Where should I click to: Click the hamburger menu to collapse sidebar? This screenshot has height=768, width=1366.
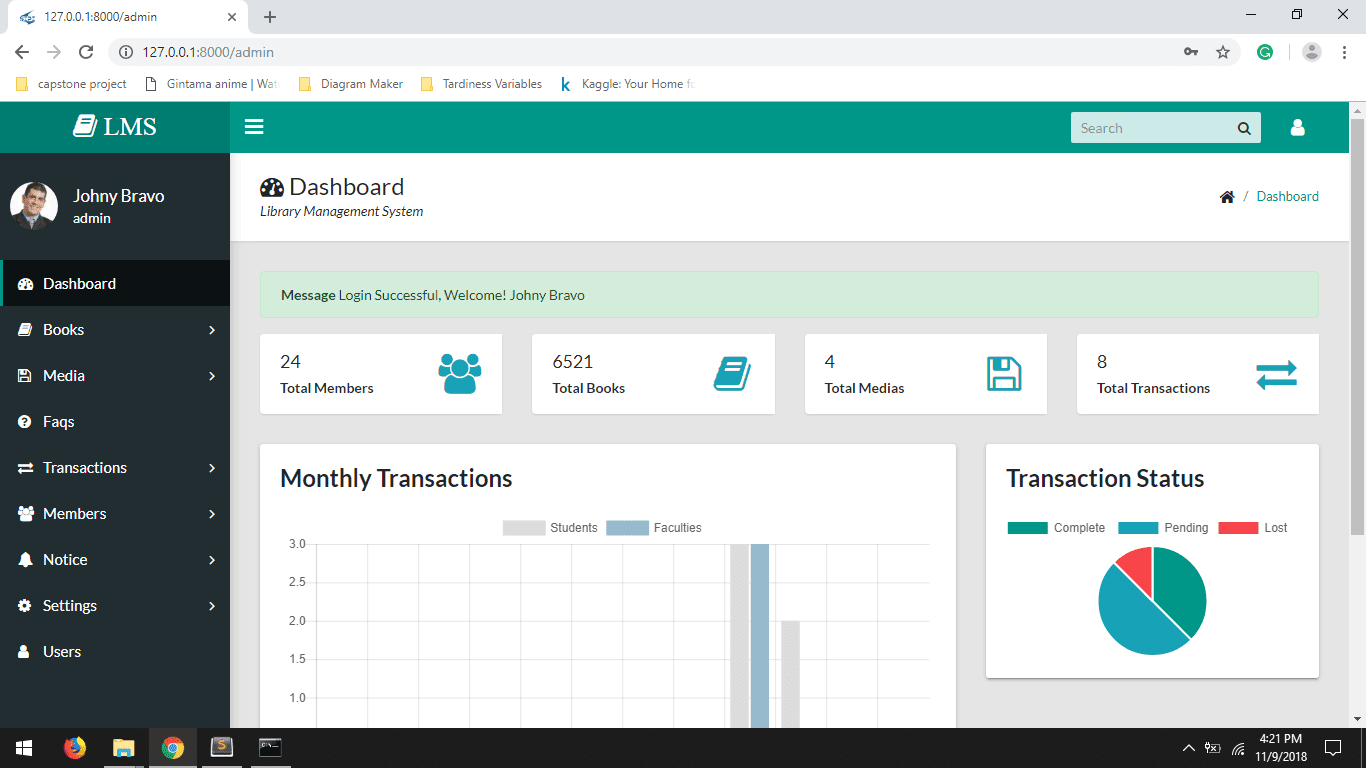[254, 126]
